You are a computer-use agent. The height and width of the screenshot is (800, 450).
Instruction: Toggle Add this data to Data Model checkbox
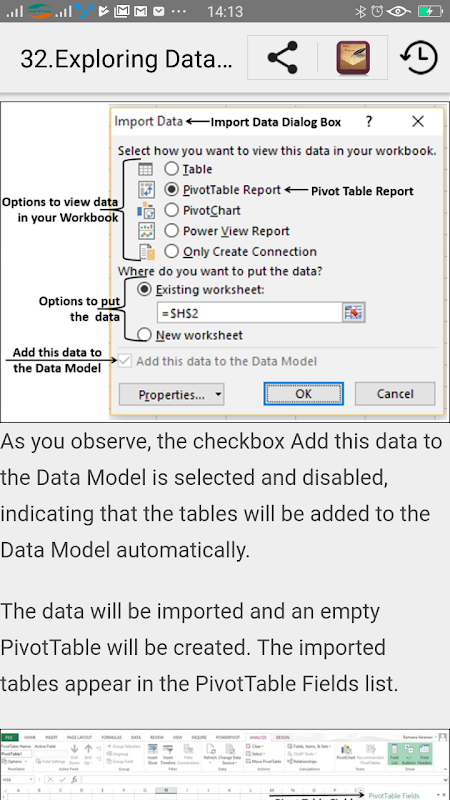pyautogui.click(x=125, y=361)
